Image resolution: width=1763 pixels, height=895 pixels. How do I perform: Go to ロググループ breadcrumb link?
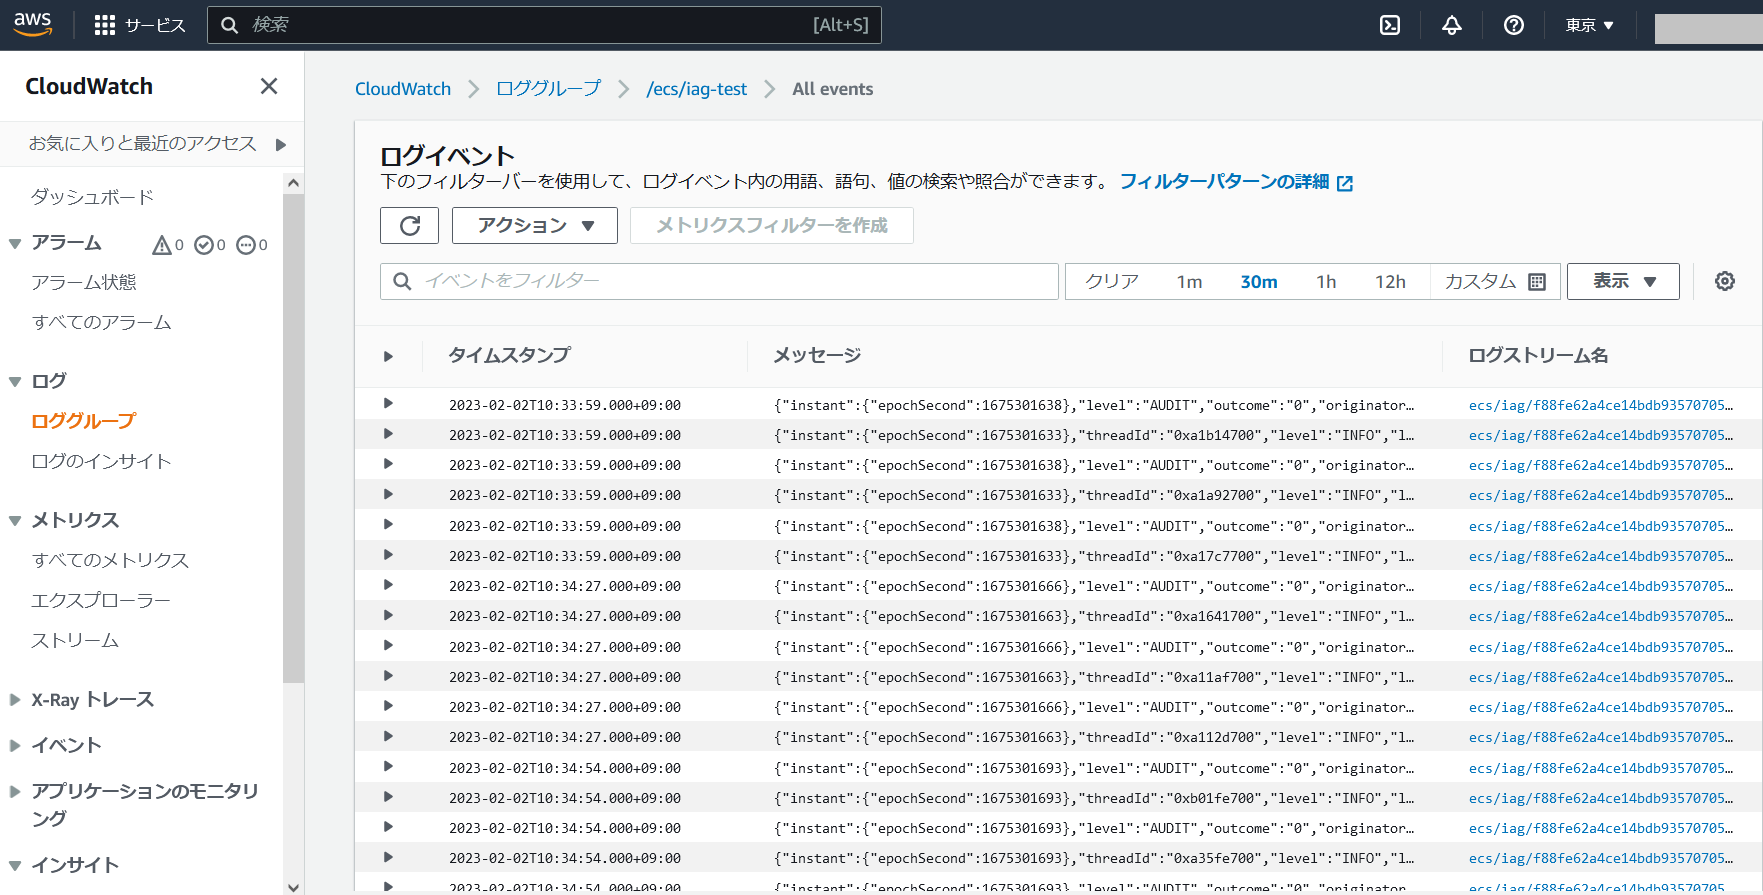(x=549, y=89)
